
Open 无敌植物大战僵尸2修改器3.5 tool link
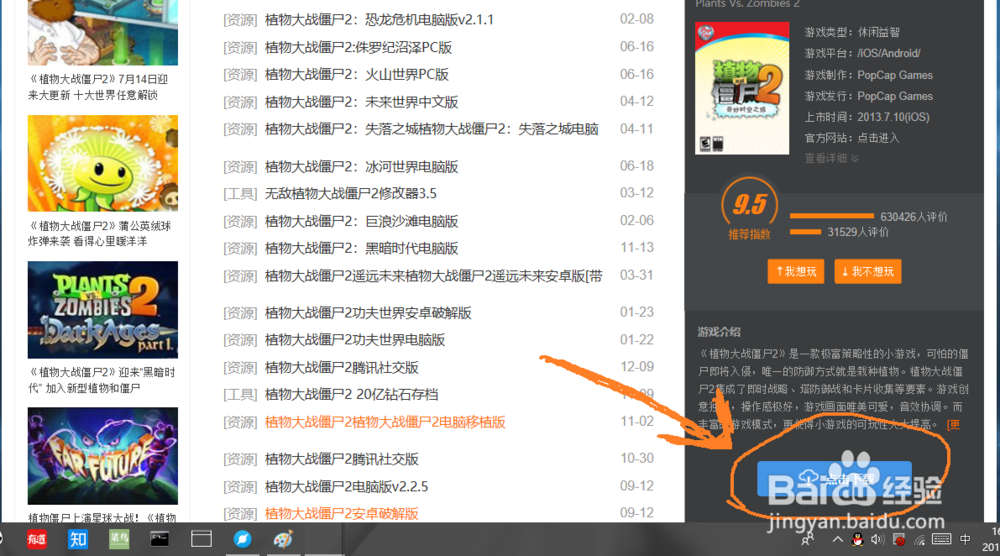pos(351,193)
